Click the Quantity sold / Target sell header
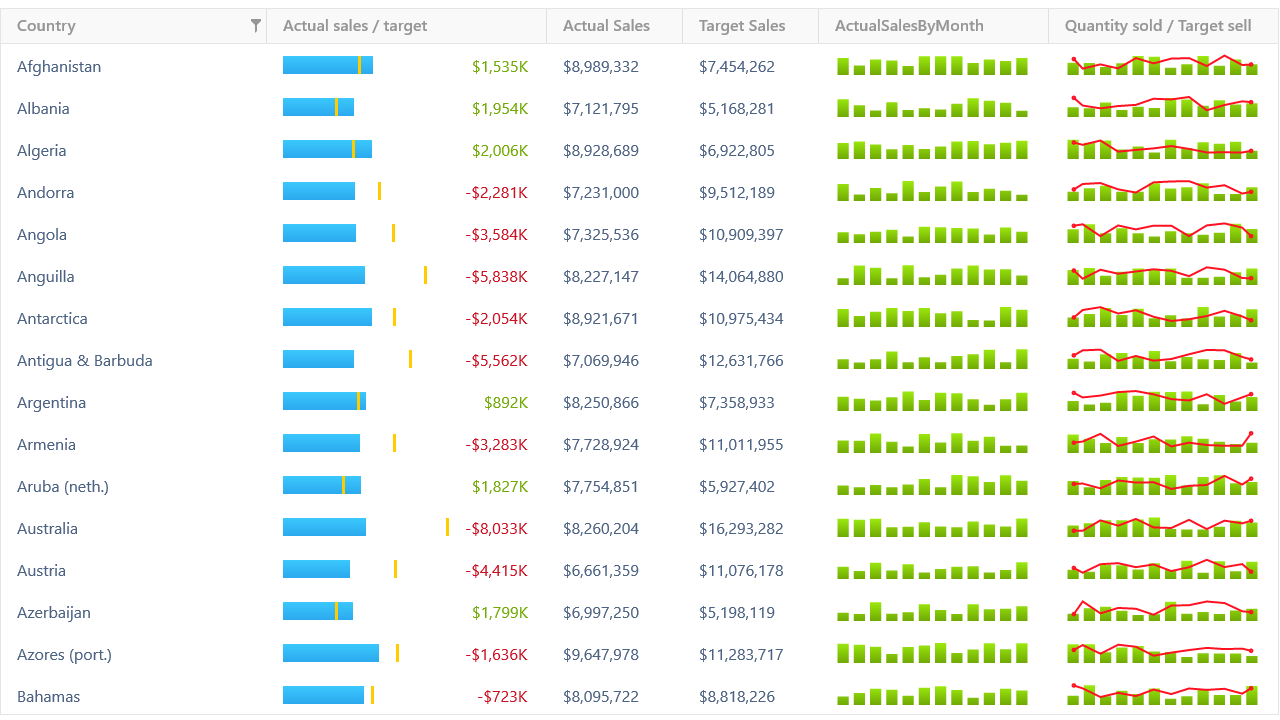 1157,26
